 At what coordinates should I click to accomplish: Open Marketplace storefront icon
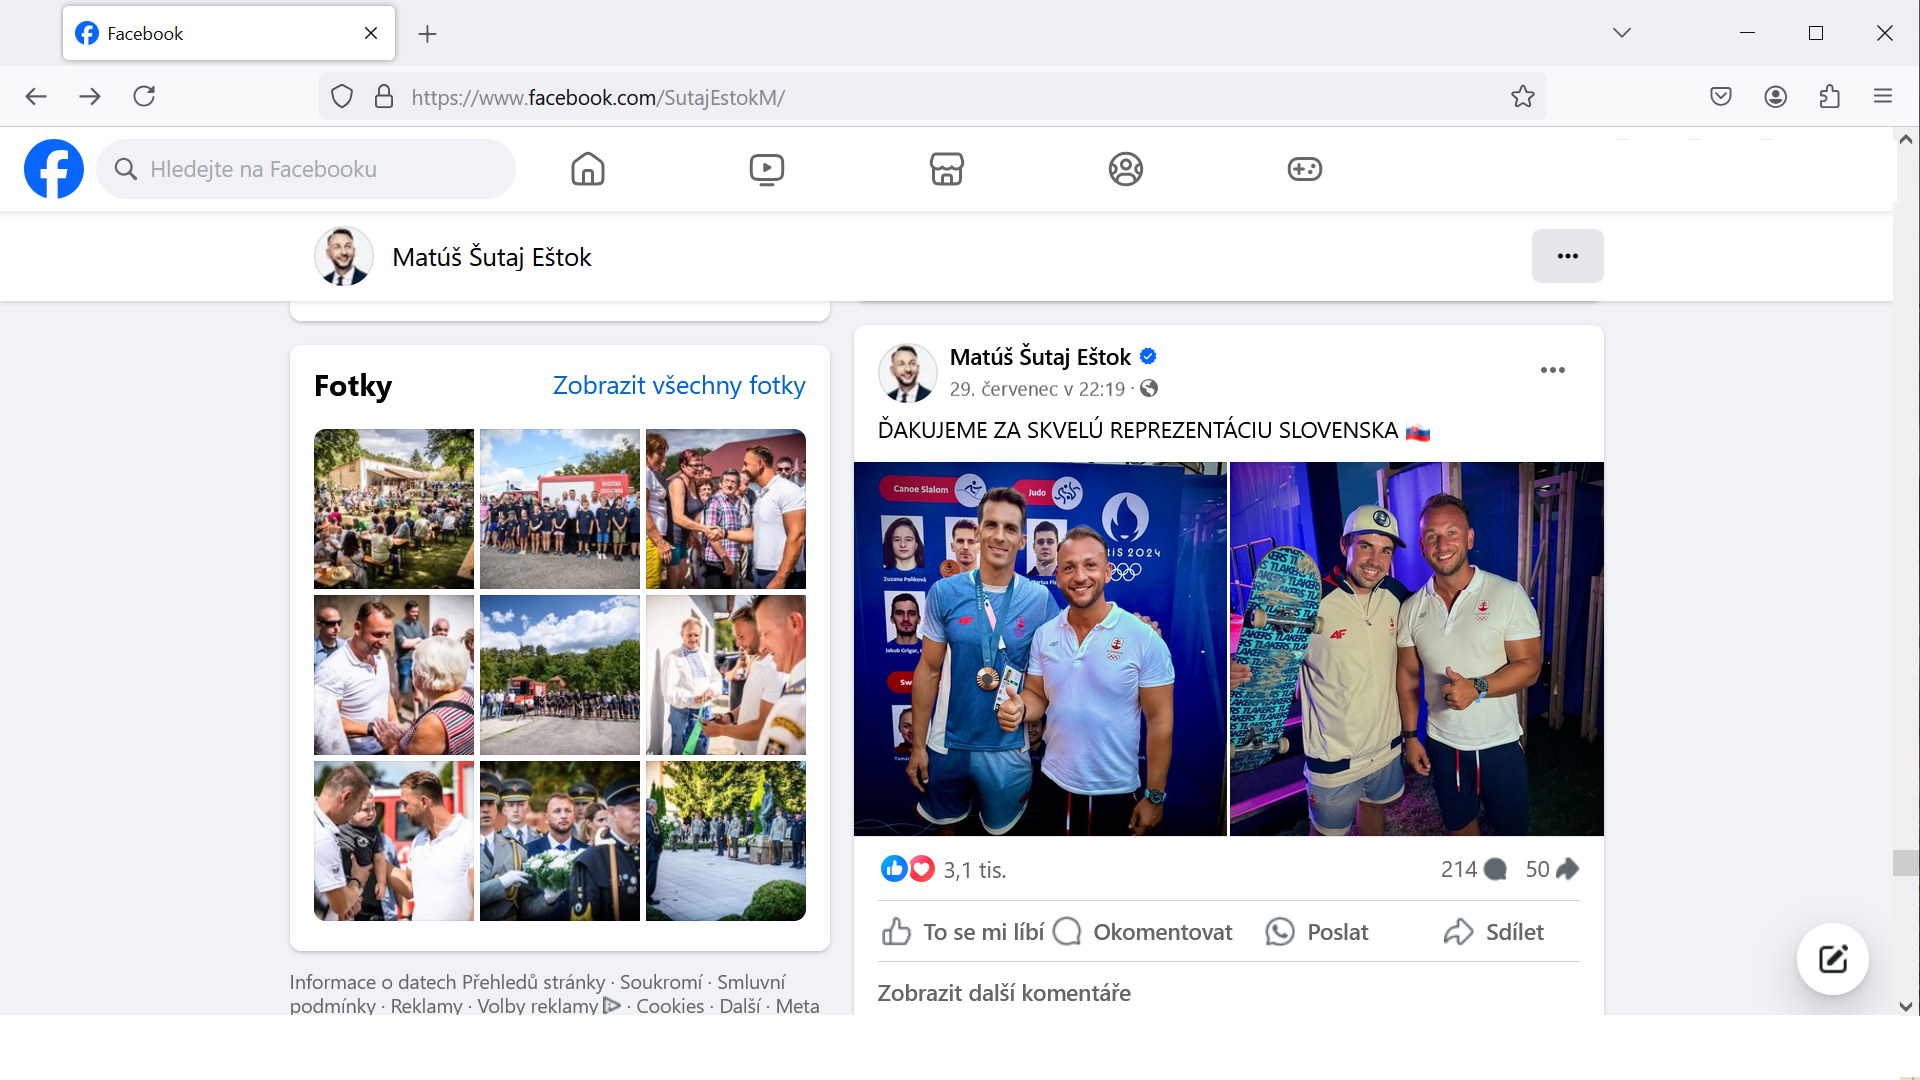pyautogui.click(x=946, y=169)
